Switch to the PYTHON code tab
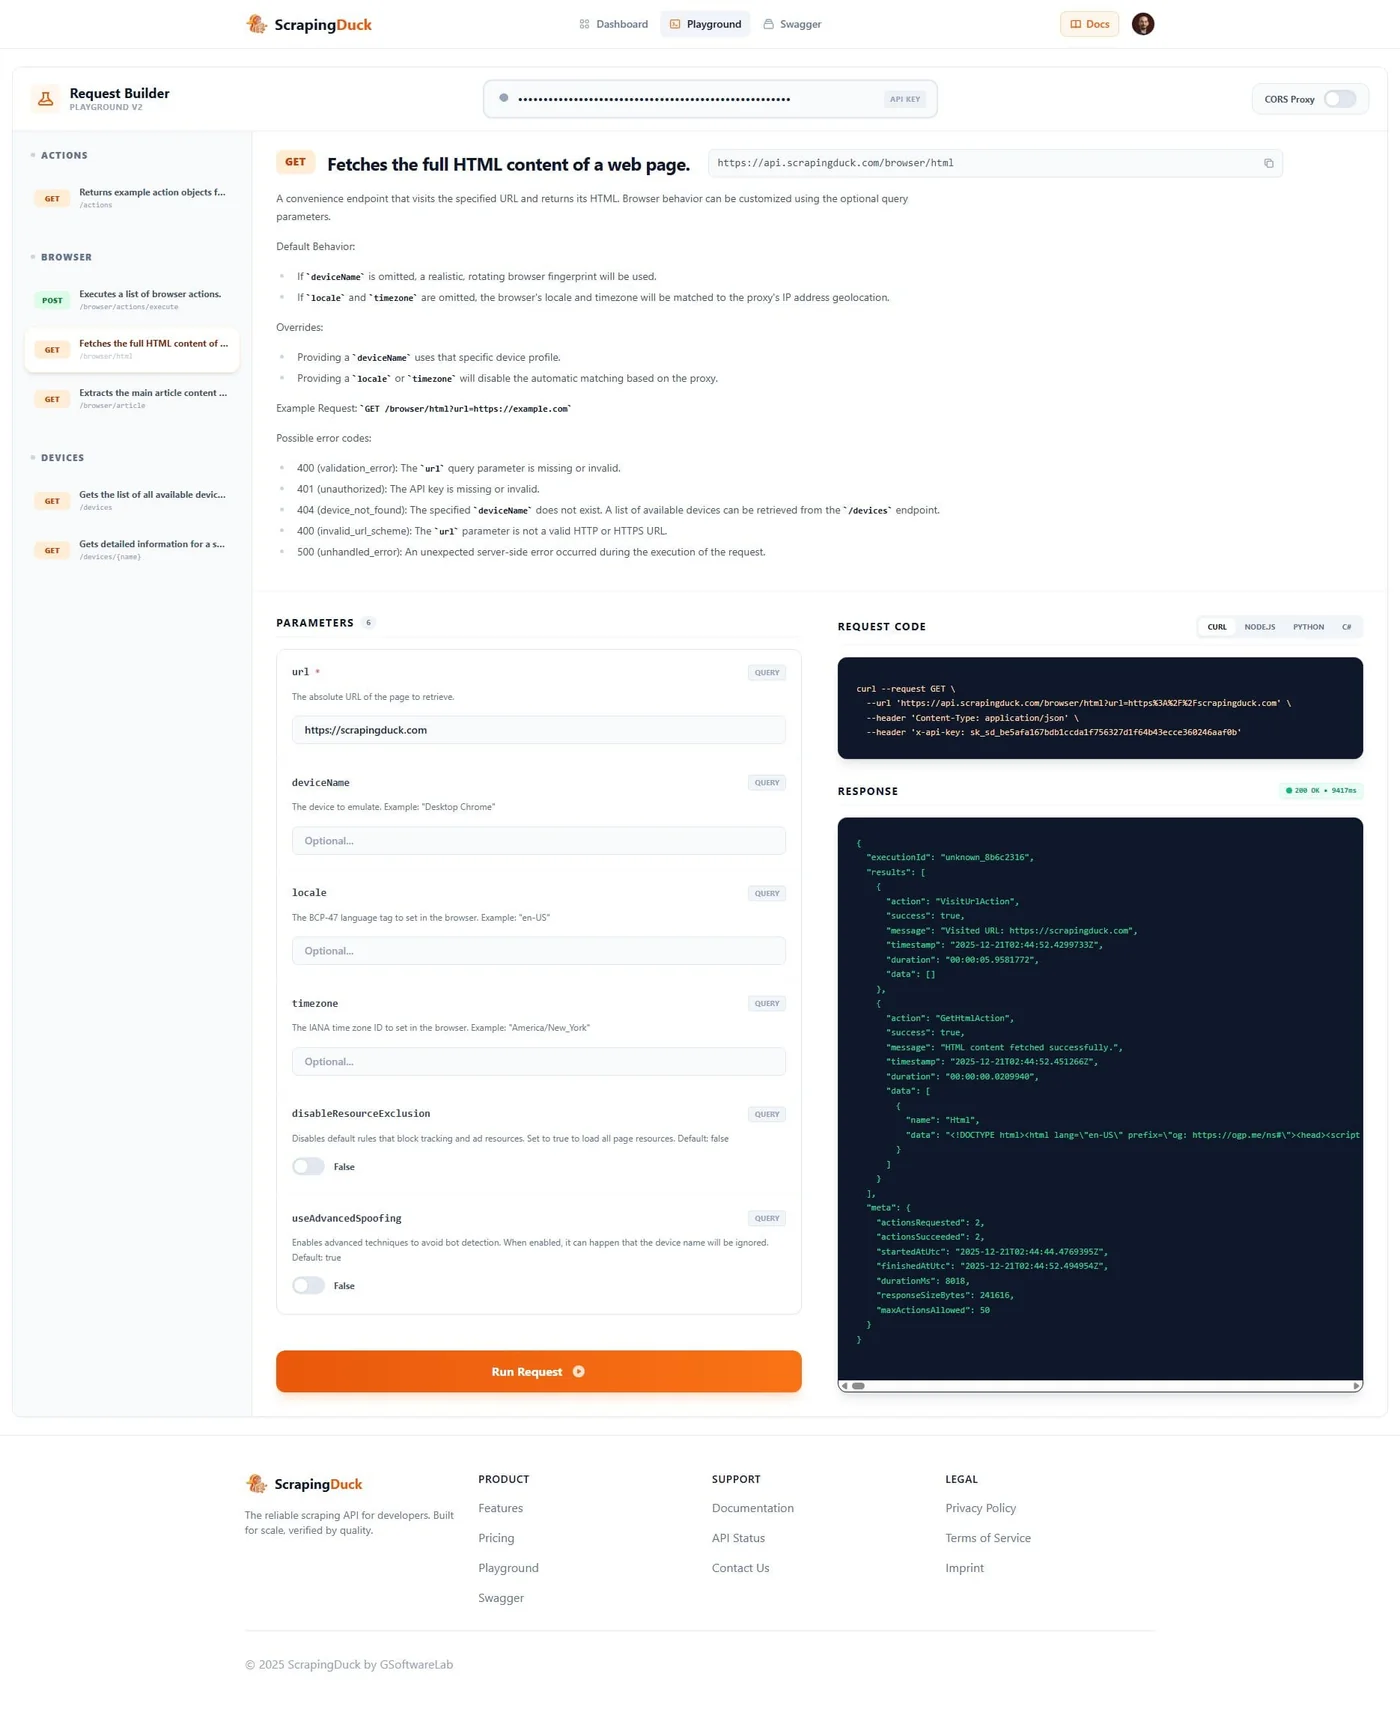Viewport: 1400px width, 1709px height. (x=1308, y=627)
